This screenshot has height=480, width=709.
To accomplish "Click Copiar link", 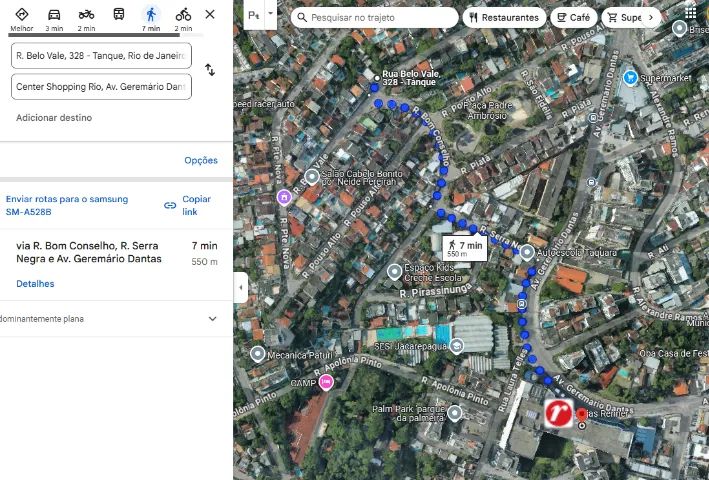I will [188, 205].
